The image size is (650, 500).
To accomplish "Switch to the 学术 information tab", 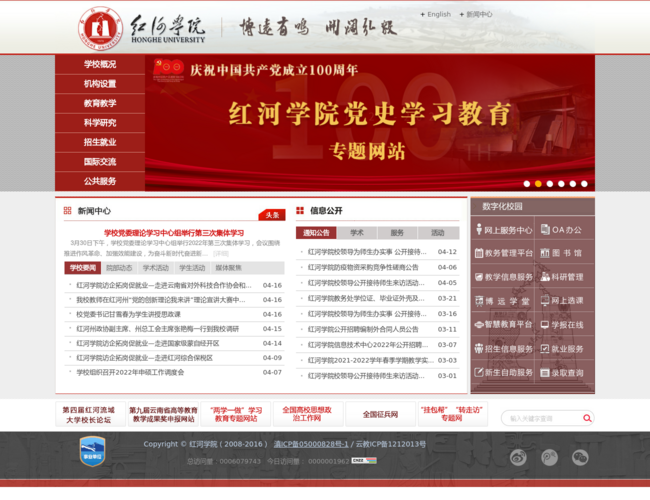I will pyautogui.click(x=357, y=233).
